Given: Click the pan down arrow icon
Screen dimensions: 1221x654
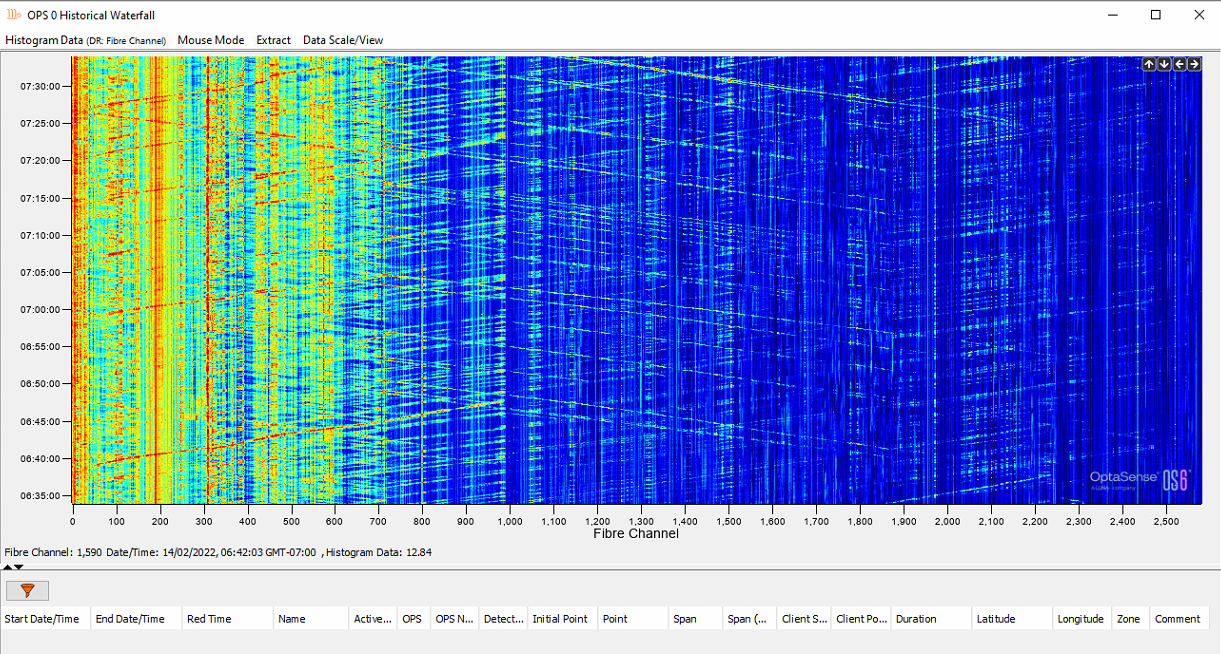Looking at the screenshot, I should tap(1164, 64).
